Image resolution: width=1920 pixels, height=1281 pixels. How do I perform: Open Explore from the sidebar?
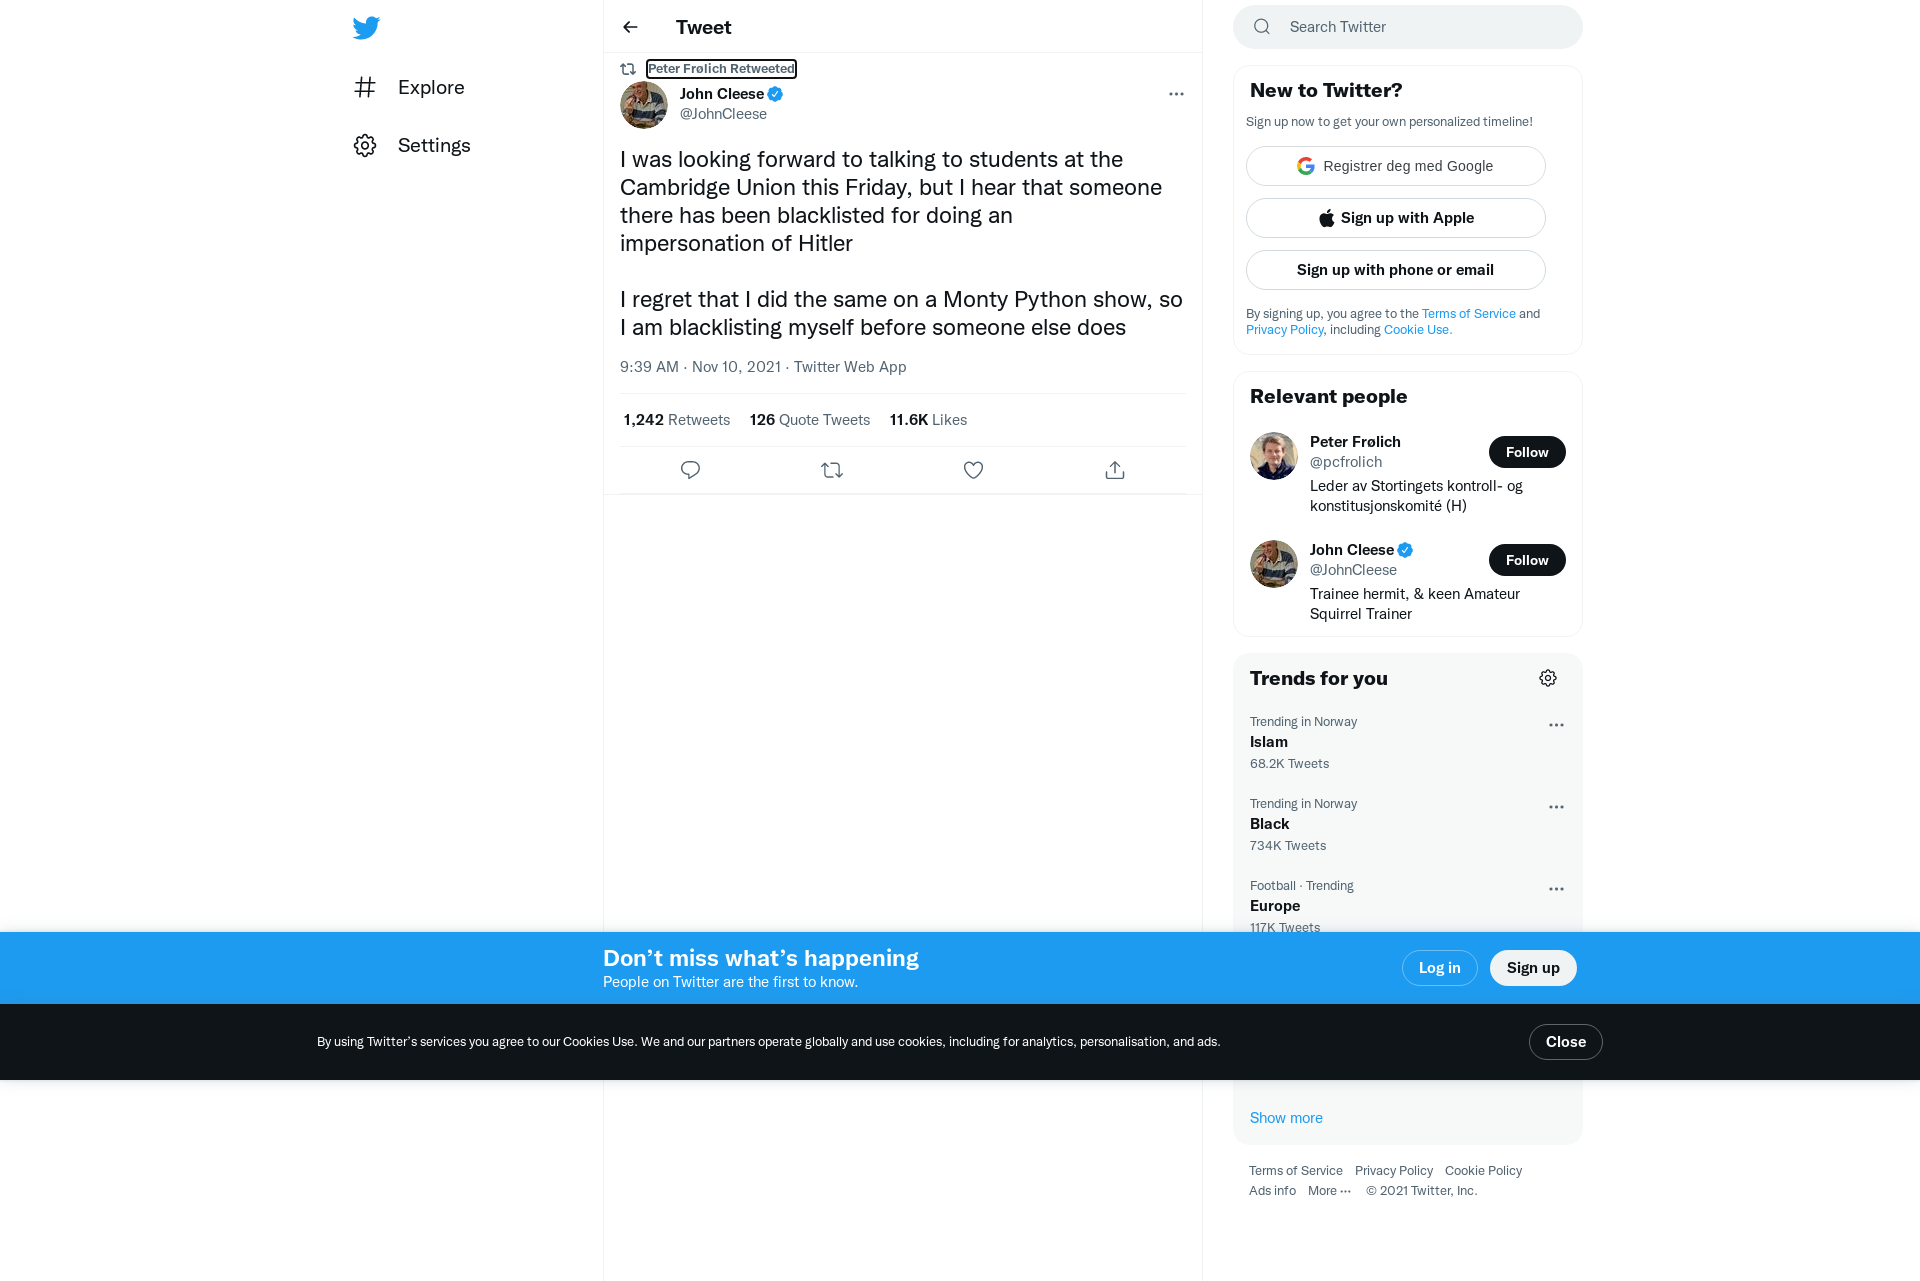pos(409,87)
